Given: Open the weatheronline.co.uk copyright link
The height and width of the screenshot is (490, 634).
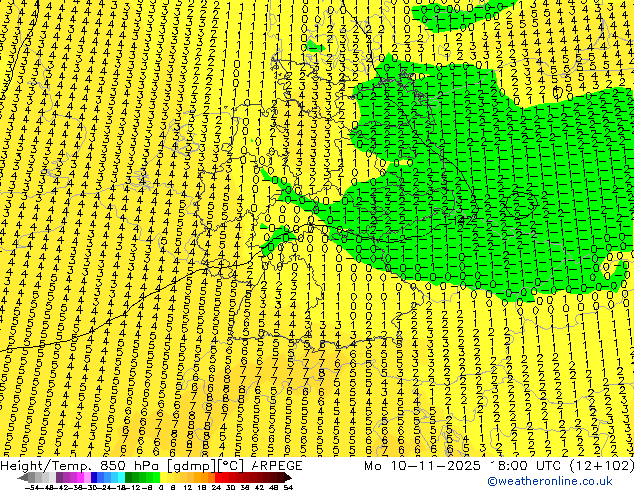Looking at the screenshot, I should click(549, 481).
